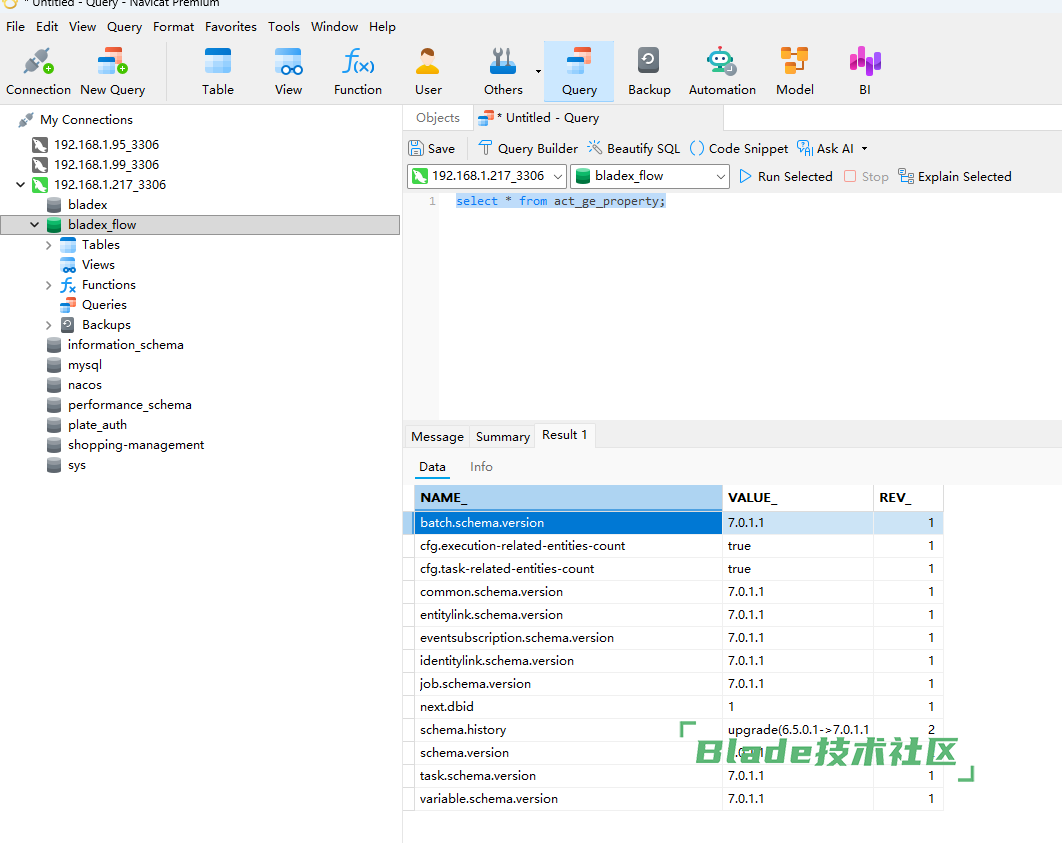Select the mysql database
Image resolution: width=1062 pixels, height=843 pixels.
(x=85, y=365)
